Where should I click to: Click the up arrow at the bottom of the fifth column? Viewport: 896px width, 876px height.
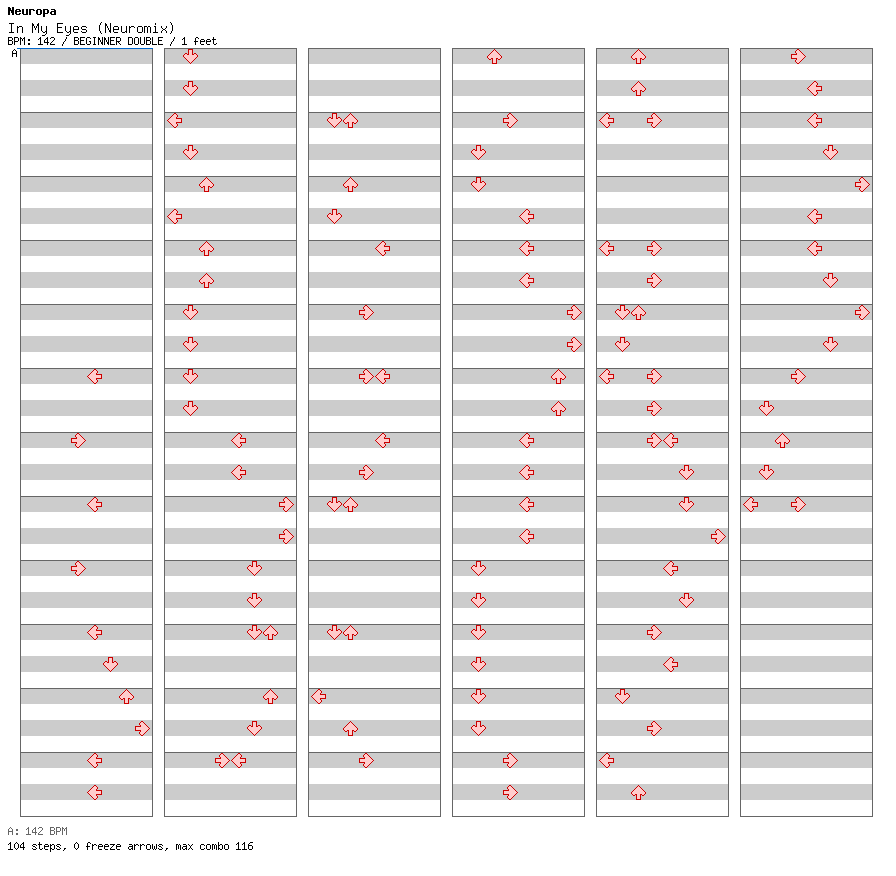click(x=638, y=793)
